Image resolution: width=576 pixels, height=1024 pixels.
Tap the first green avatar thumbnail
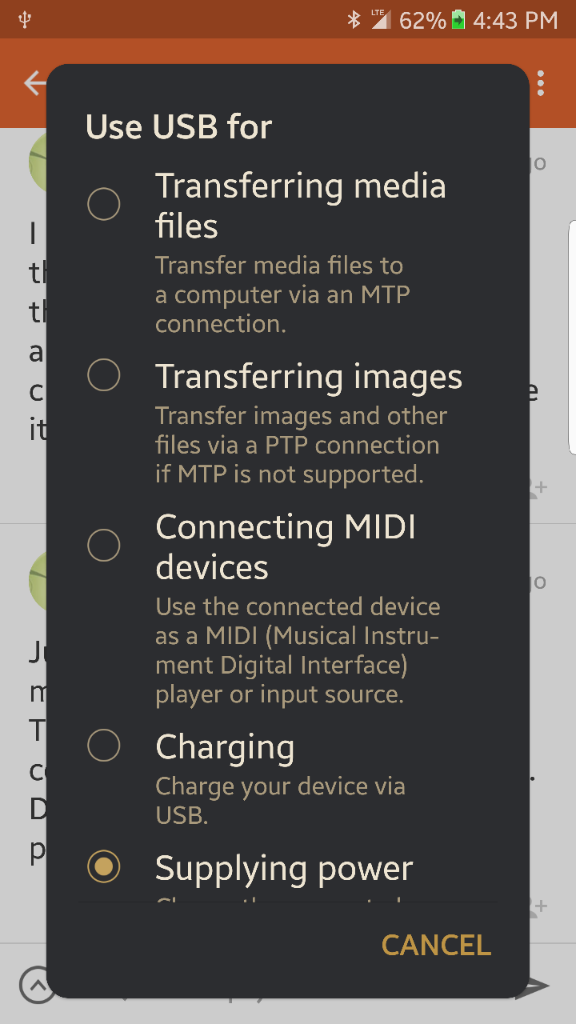point(37,163)
